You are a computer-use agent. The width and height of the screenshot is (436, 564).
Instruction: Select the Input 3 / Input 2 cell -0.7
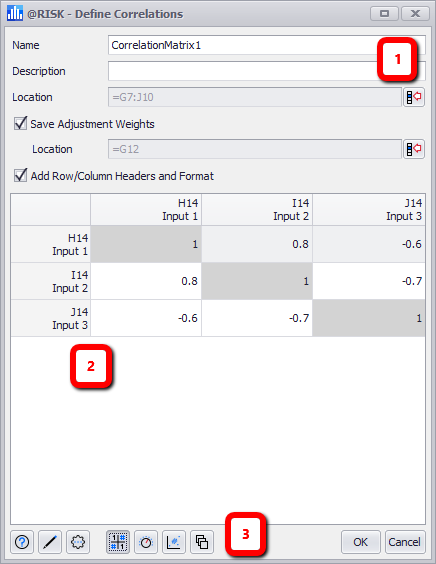point(257,318)
